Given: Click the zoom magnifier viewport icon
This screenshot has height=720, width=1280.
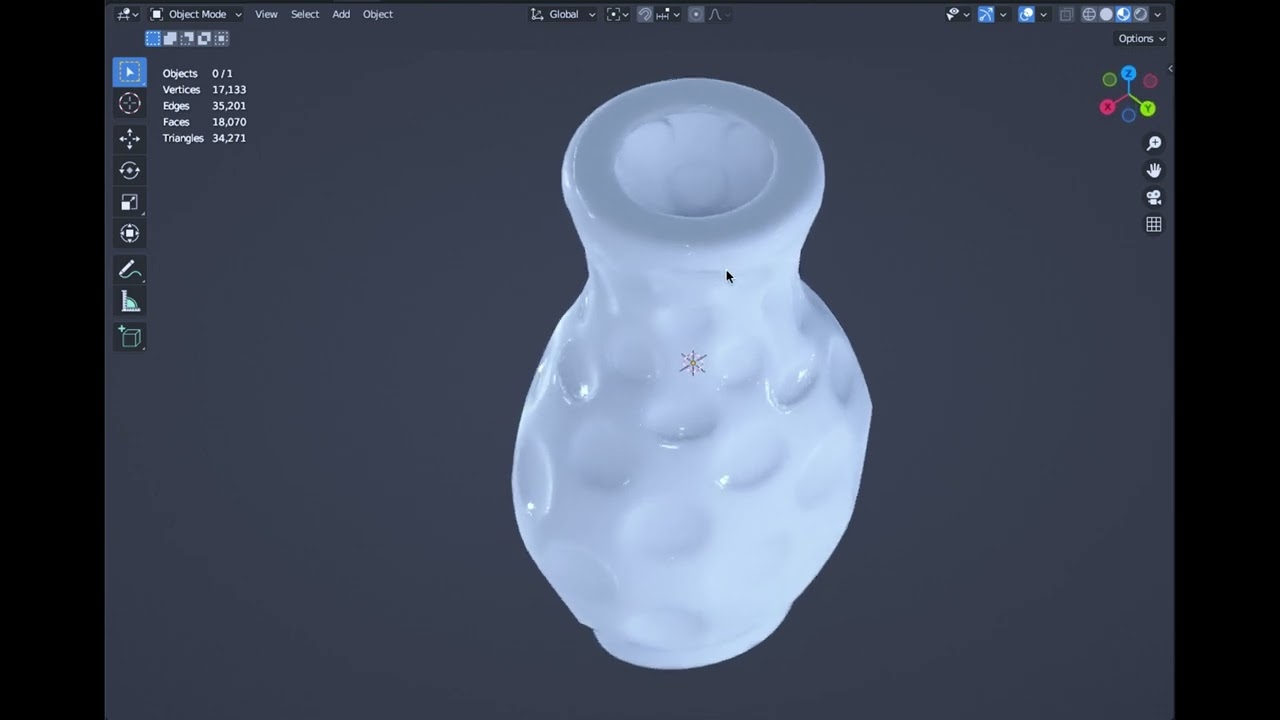Looking at the screenshot, I should click(x=1153, y=144).
